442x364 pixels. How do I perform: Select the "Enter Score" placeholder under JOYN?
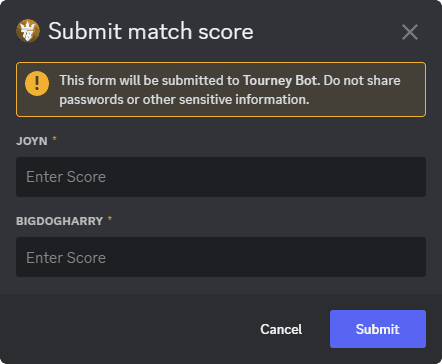(x=66, y=177)
